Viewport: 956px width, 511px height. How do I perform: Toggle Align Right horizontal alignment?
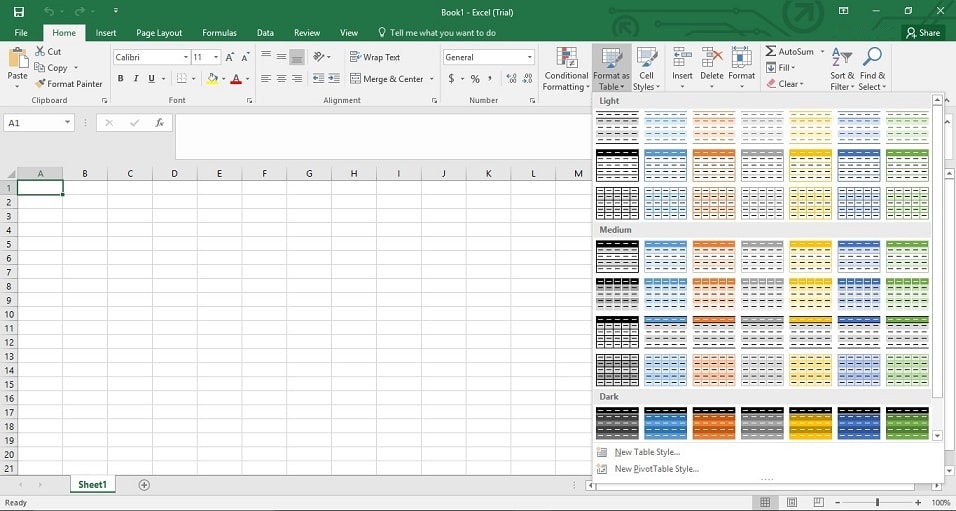296,79
